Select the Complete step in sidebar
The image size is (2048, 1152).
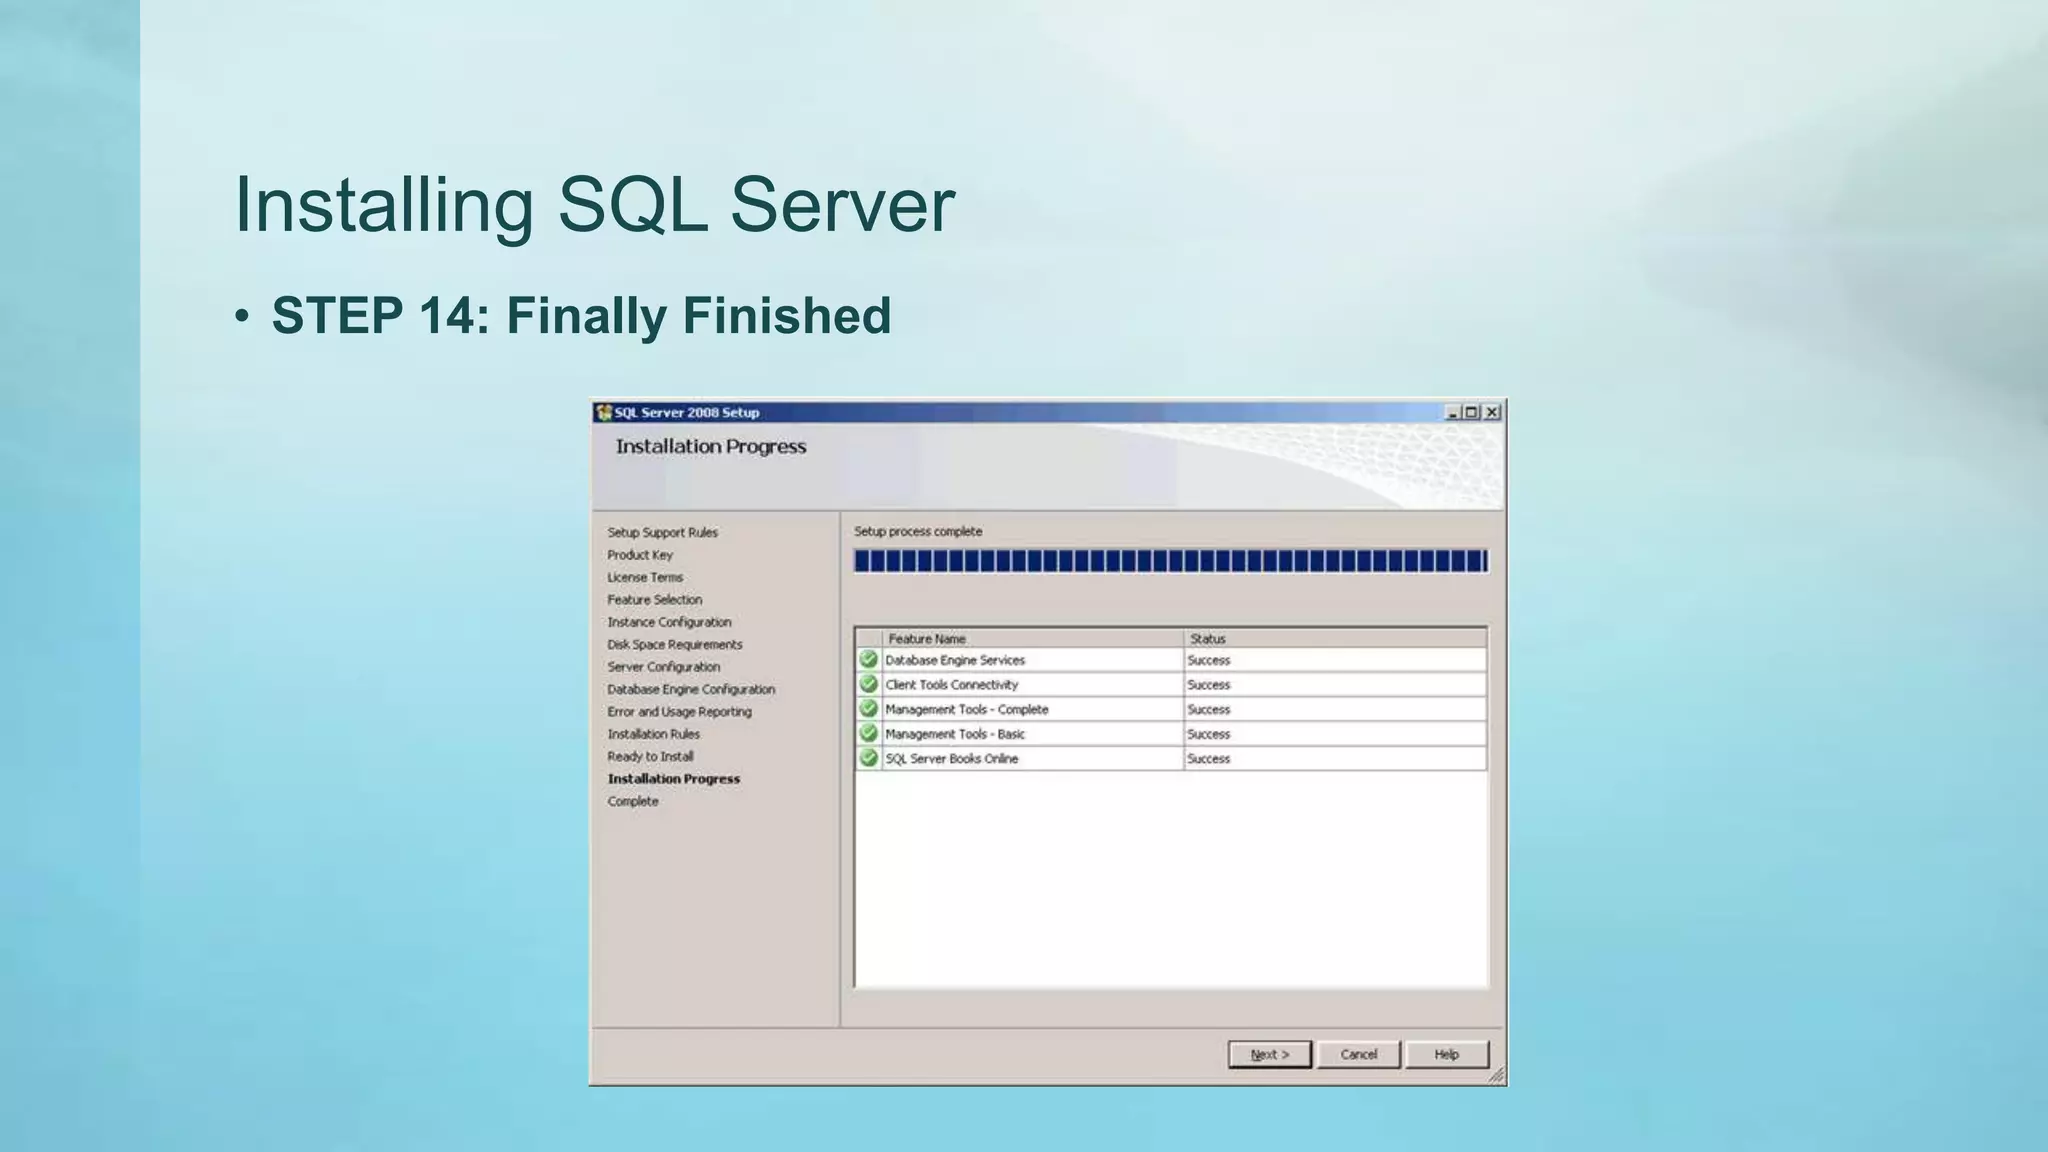tap(633, 801)
